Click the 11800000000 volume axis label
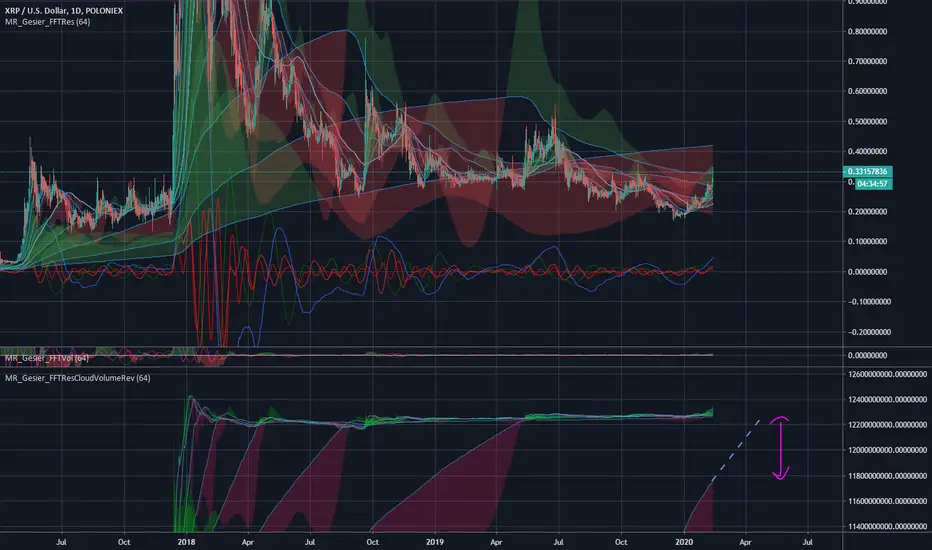Viewport: 932px width, 550px height. pyautogui.click(x=887, y=476)
